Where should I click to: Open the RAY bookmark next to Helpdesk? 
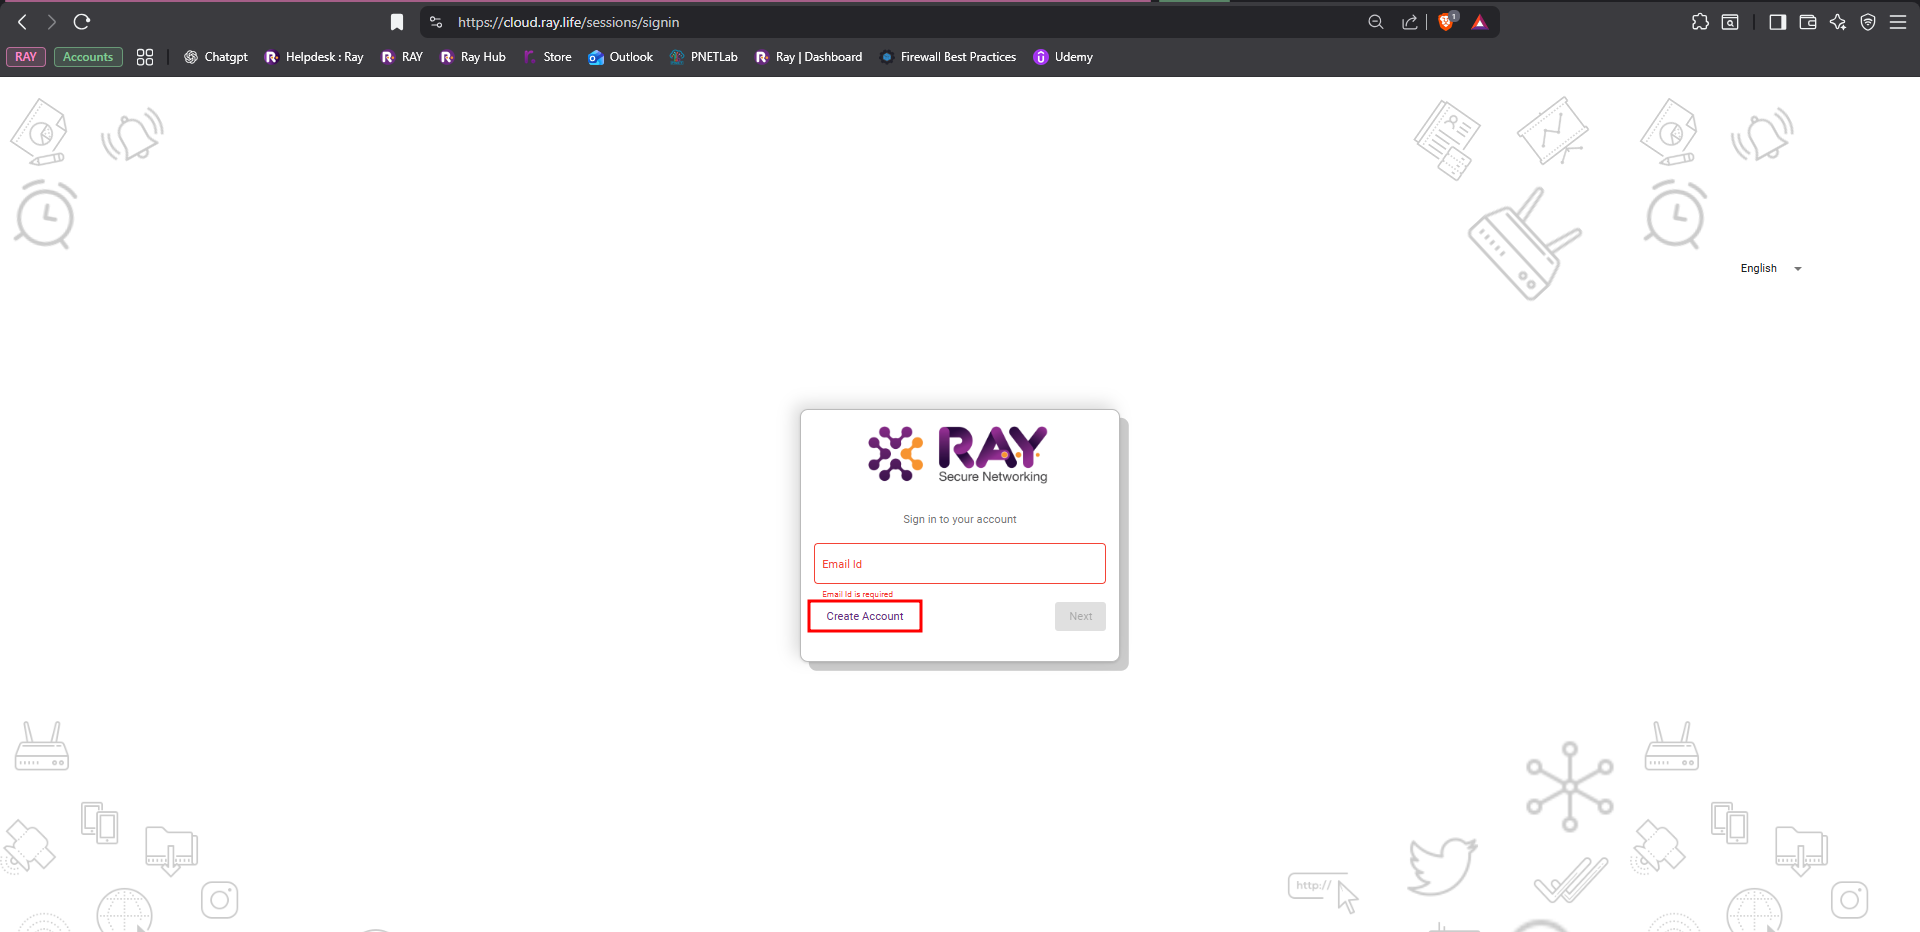(x=402, y=57)
